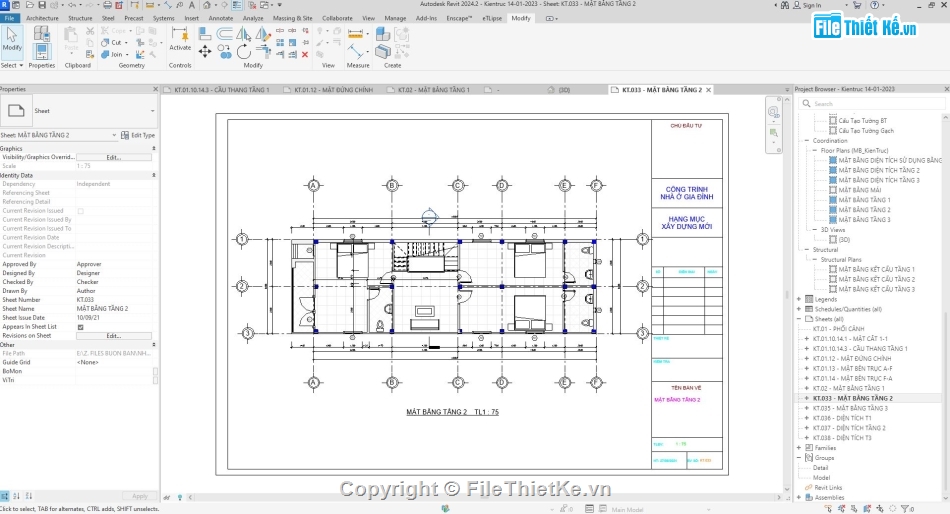Screen dimensions: 950x514
Task: Open MẶT BẰNG MÁI in Project Browser
Action: click(860, 190)
